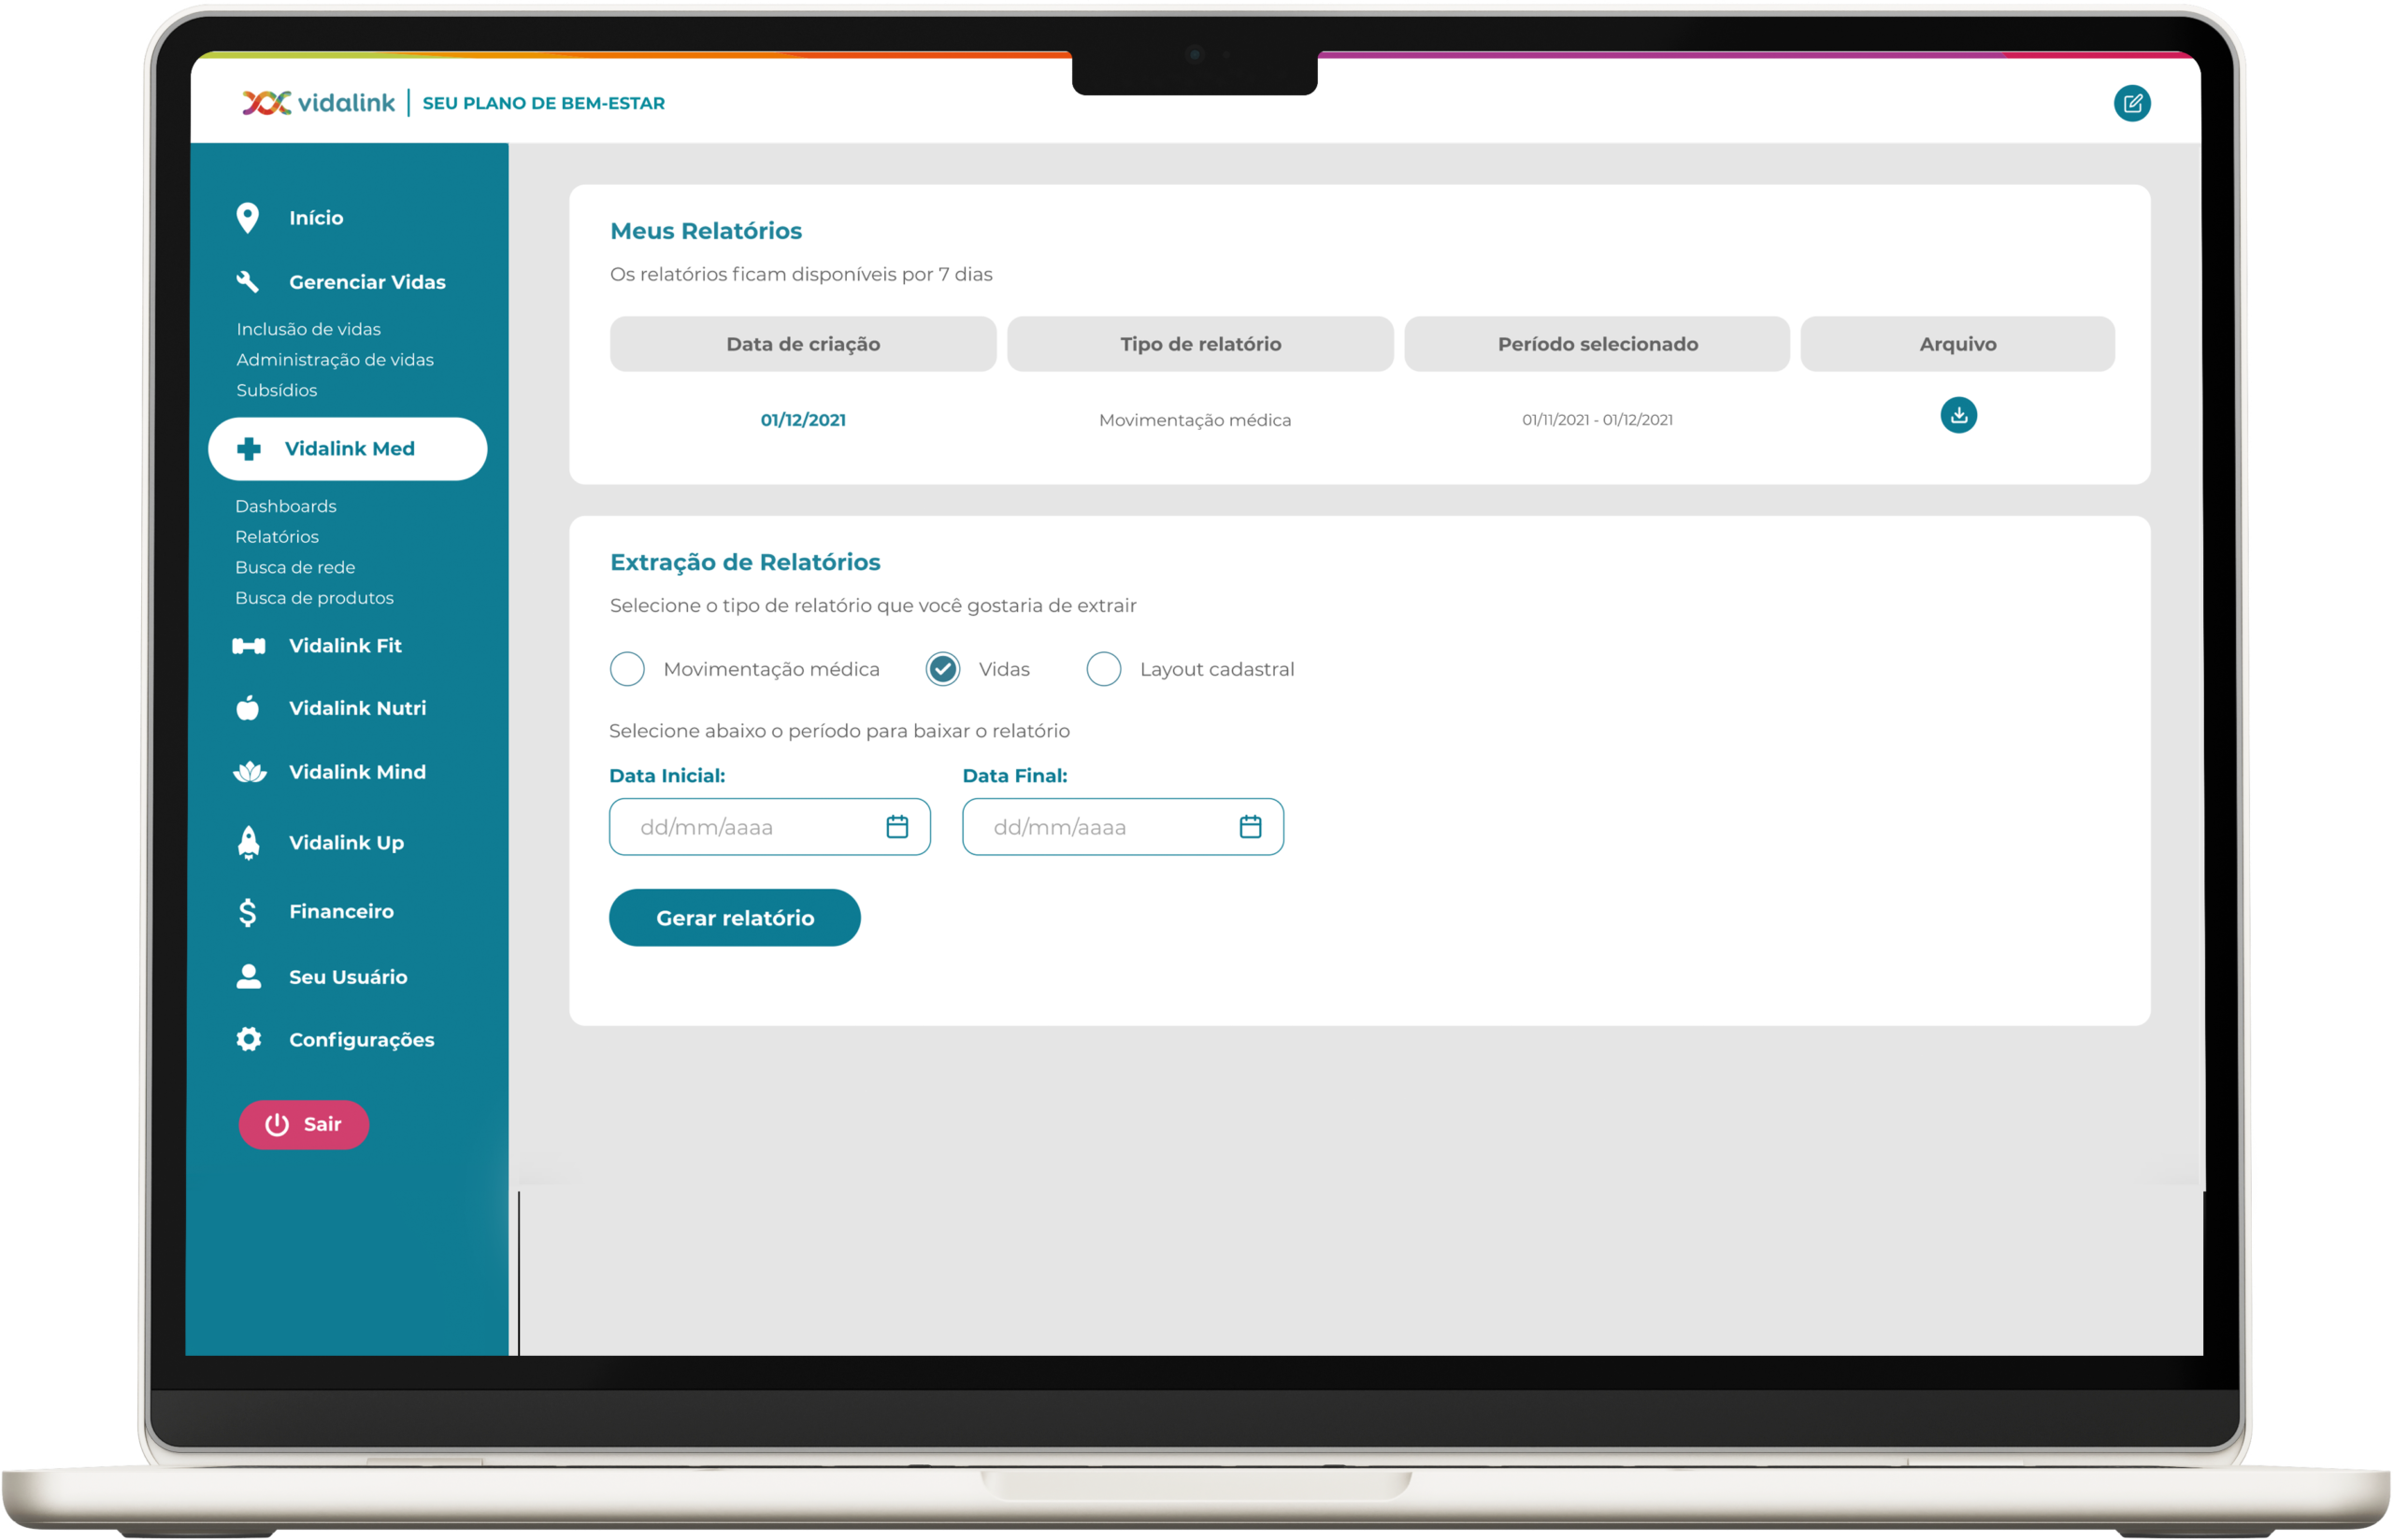Screen dimensions: 2393x1540
Task: Open the Seu Usuário menu item
Action: (x=348, y=977)
